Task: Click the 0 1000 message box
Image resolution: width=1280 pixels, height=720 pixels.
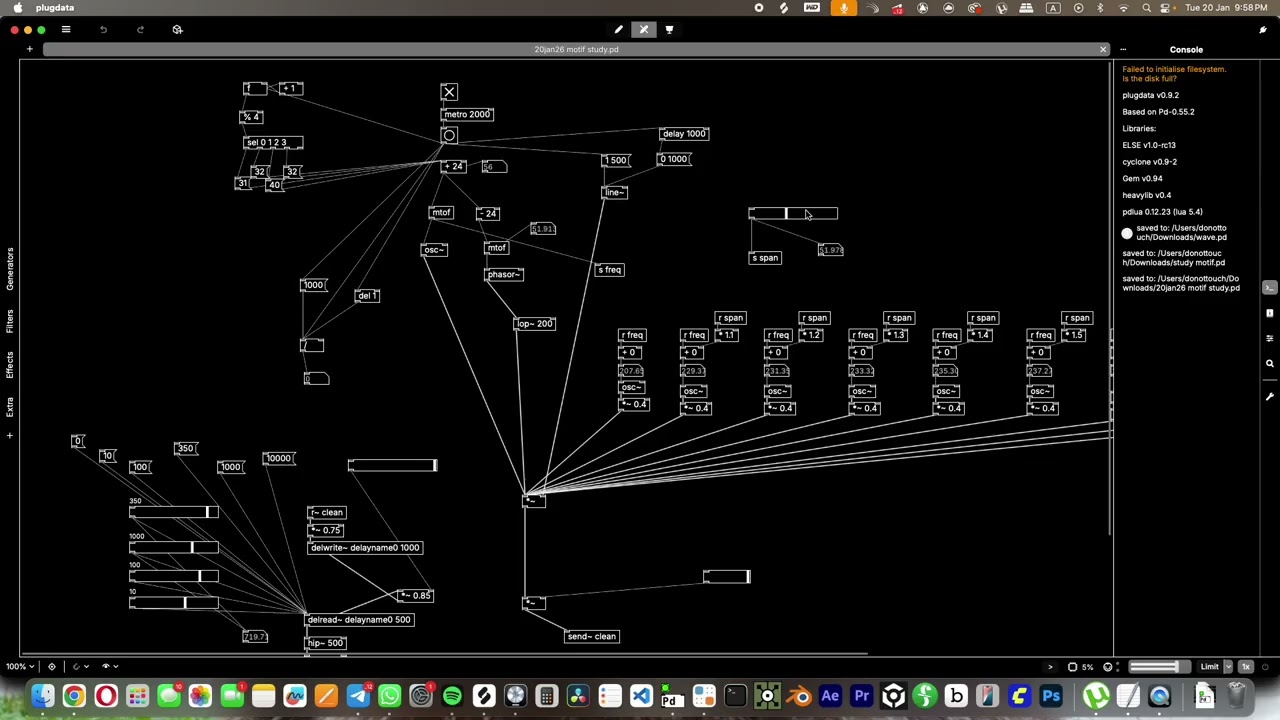Action: click(673, 159)
